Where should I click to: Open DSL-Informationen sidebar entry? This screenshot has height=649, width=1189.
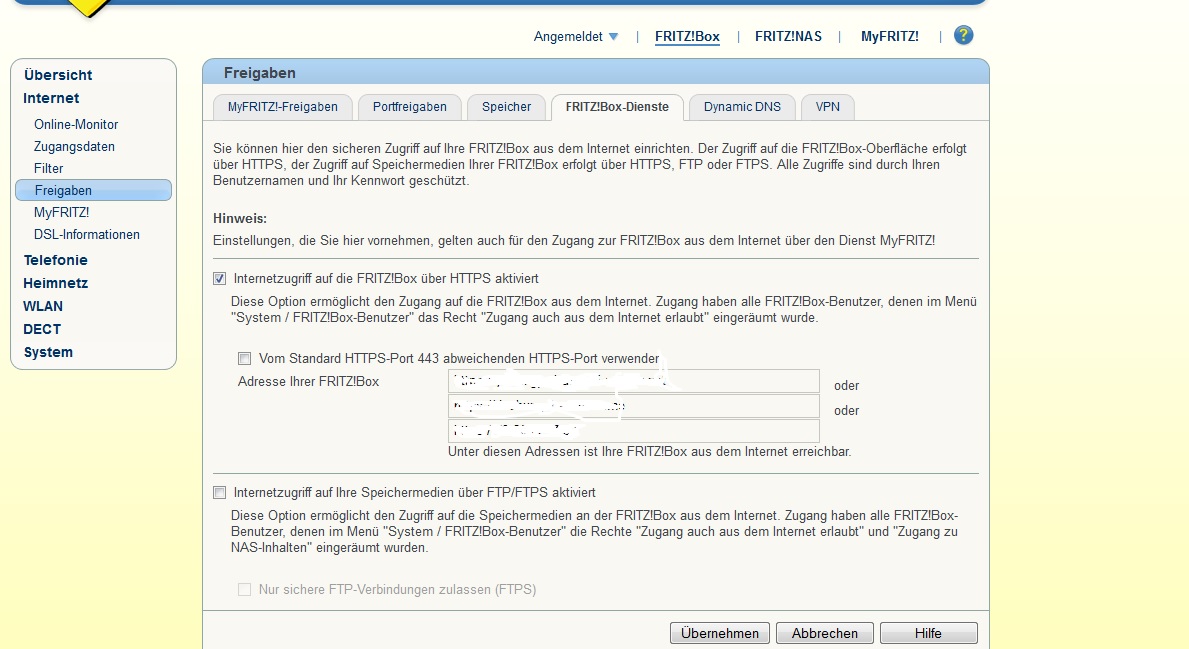(86, 234)
